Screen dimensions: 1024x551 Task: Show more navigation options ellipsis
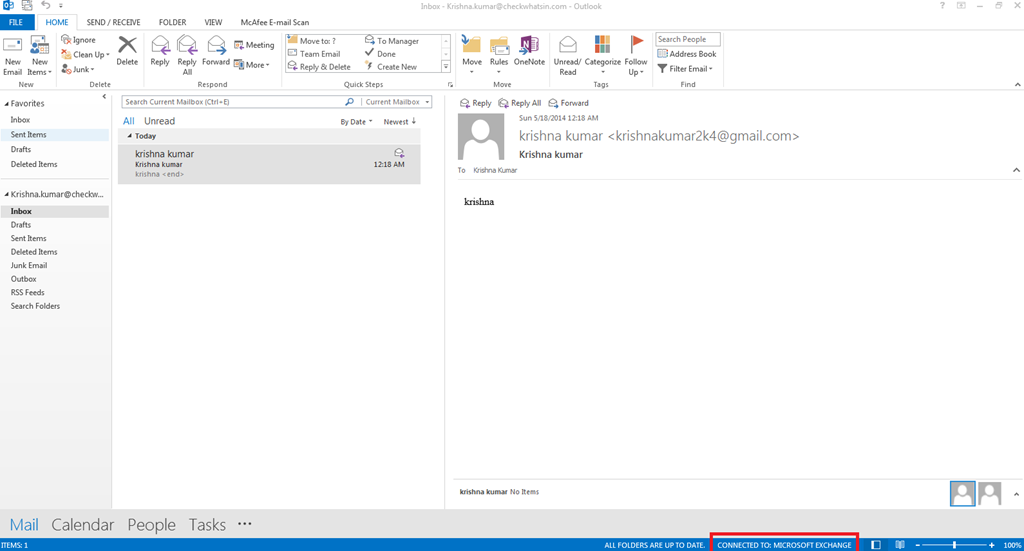tap(244, 524)
